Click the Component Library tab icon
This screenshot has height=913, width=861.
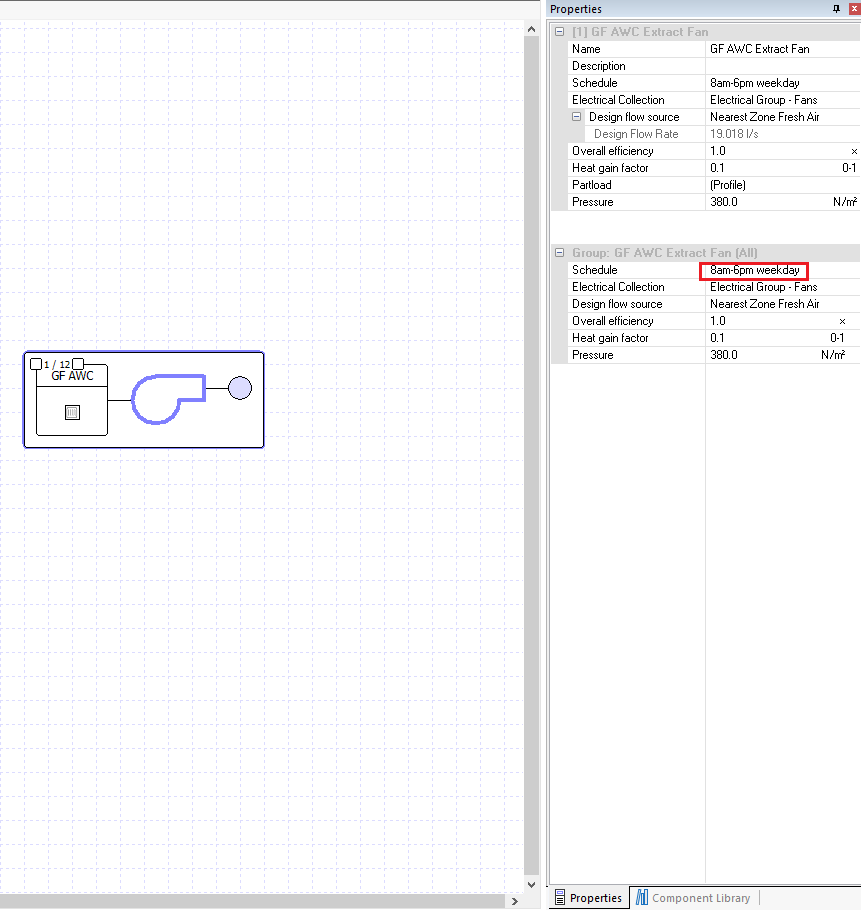[x=642, y=898]
